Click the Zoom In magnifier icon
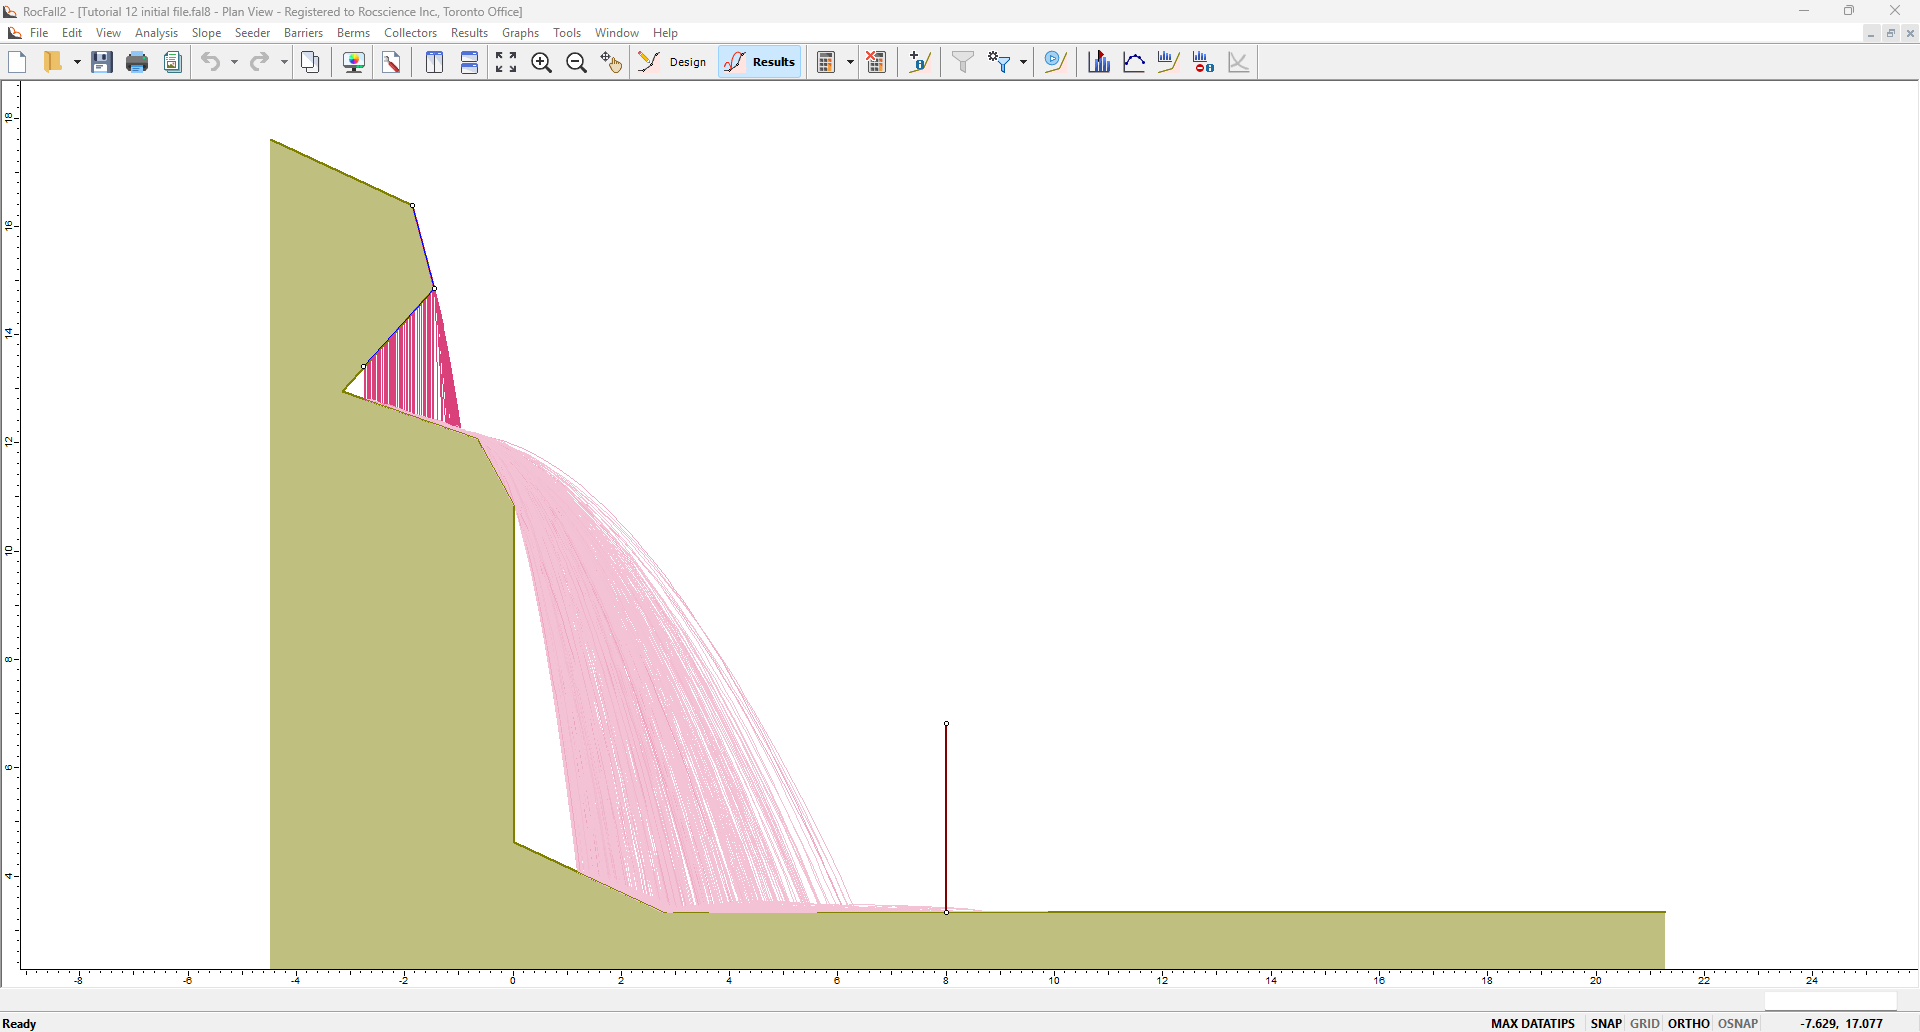 [x=541, y=62]
